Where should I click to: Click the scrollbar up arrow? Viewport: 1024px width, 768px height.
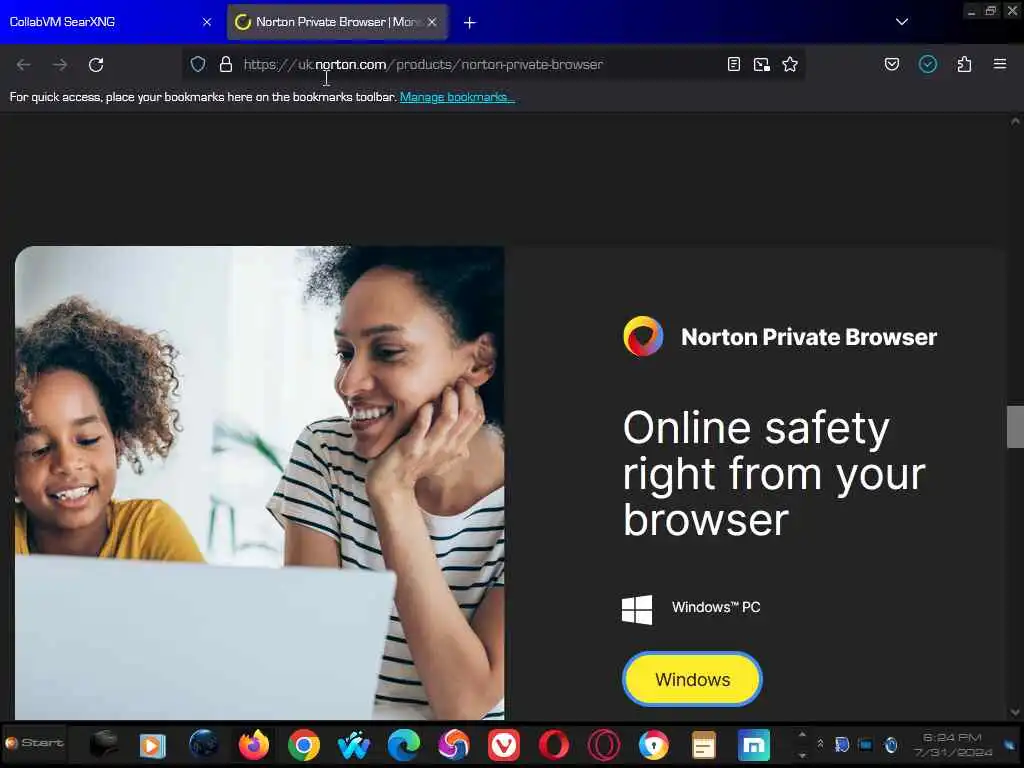[1015, 121]
